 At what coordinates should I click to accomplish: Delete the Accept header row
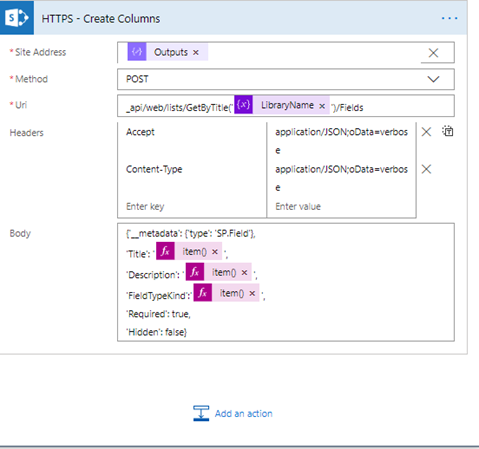click(426, 132)
